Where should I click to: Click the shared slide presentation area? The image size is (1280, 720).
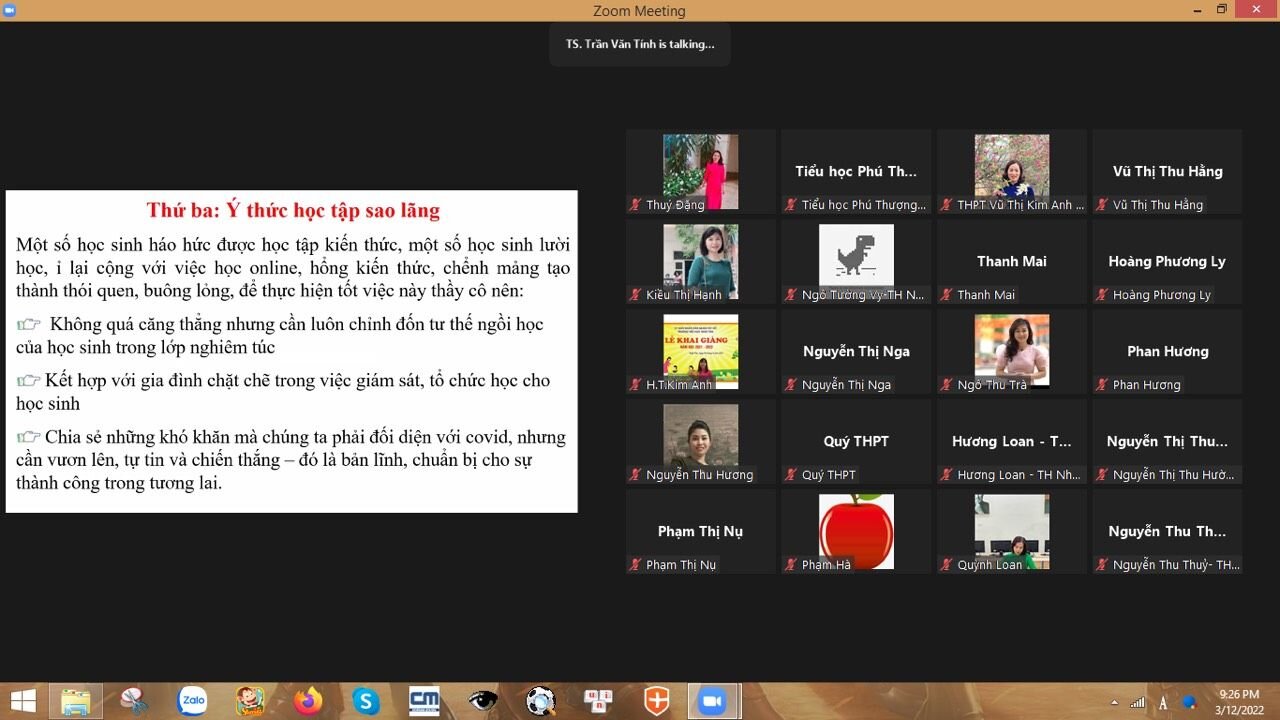coord(291,351)
